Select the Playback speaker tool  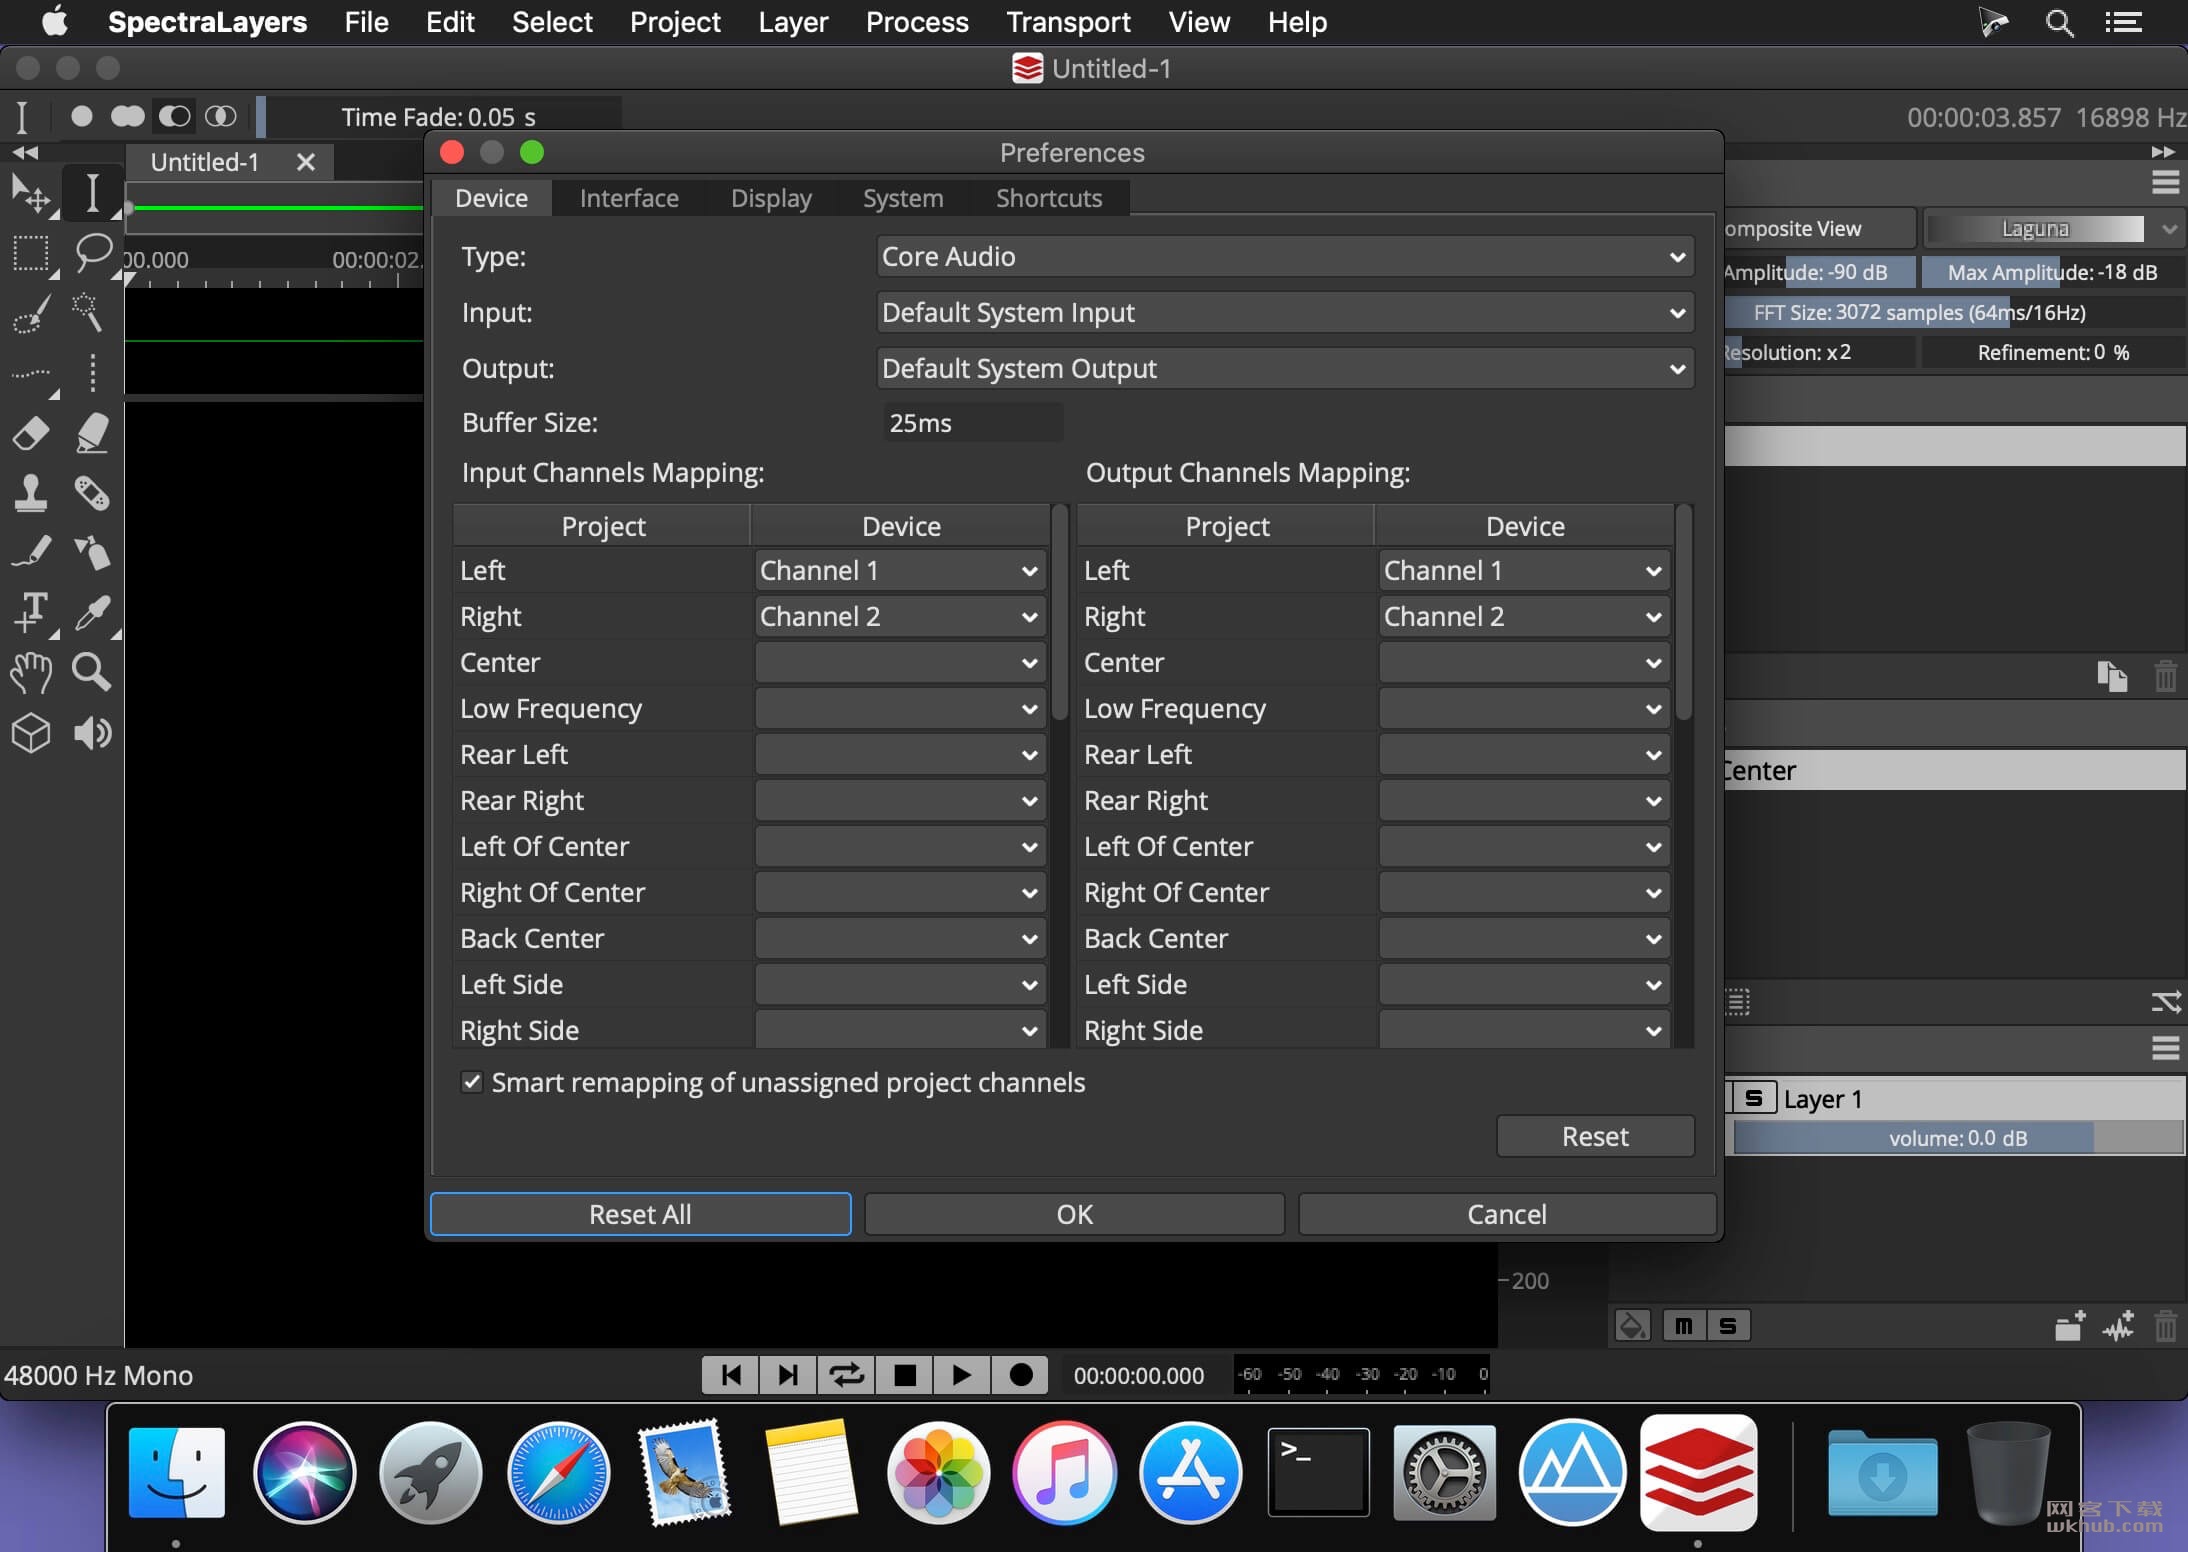tap(92, 733)
